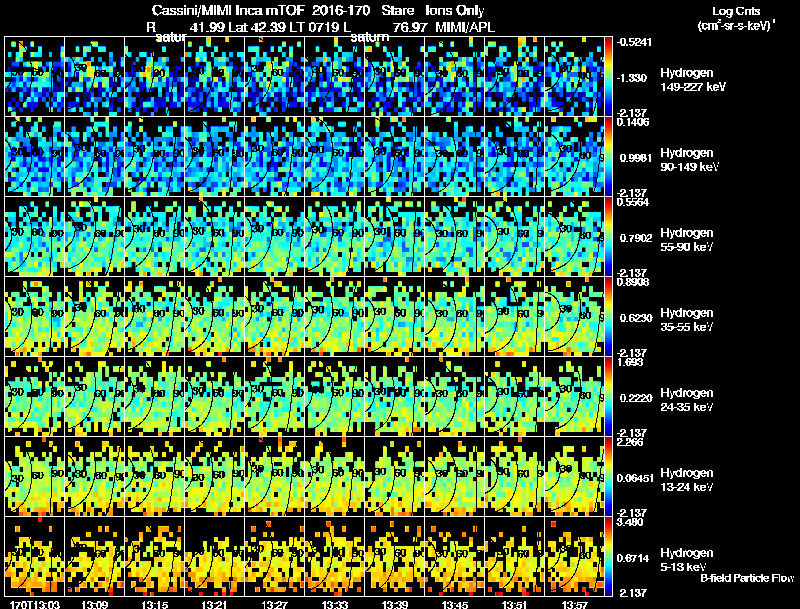Image resolution: width=800 pixels, height=609 pixels.
Task: Click the '-0.5241' colorbar value
Action: (634, 42)
